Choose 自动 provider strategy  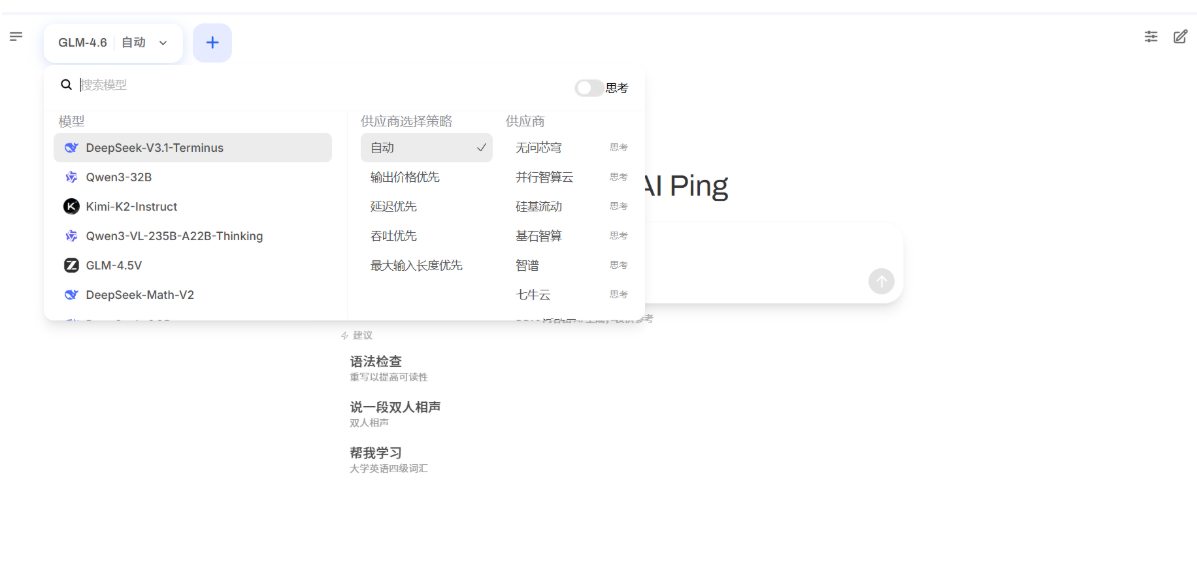click(427, 148)
